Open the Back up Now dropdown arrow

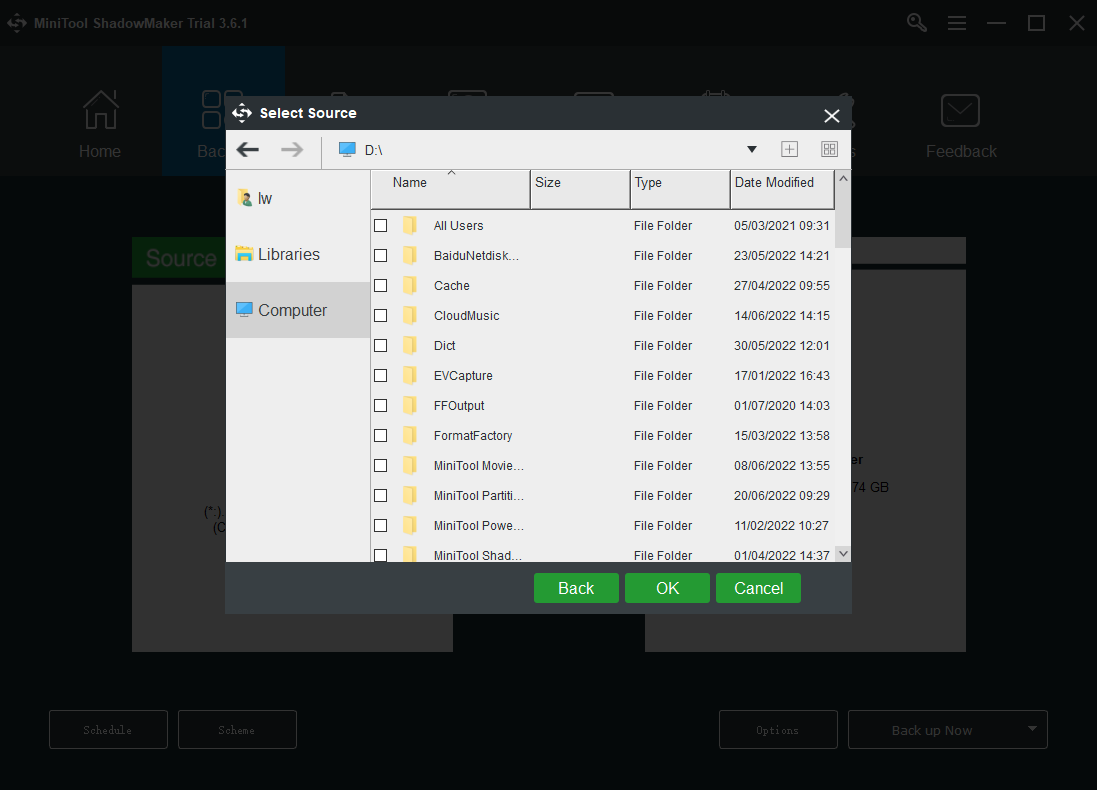tap(1032, 728)
